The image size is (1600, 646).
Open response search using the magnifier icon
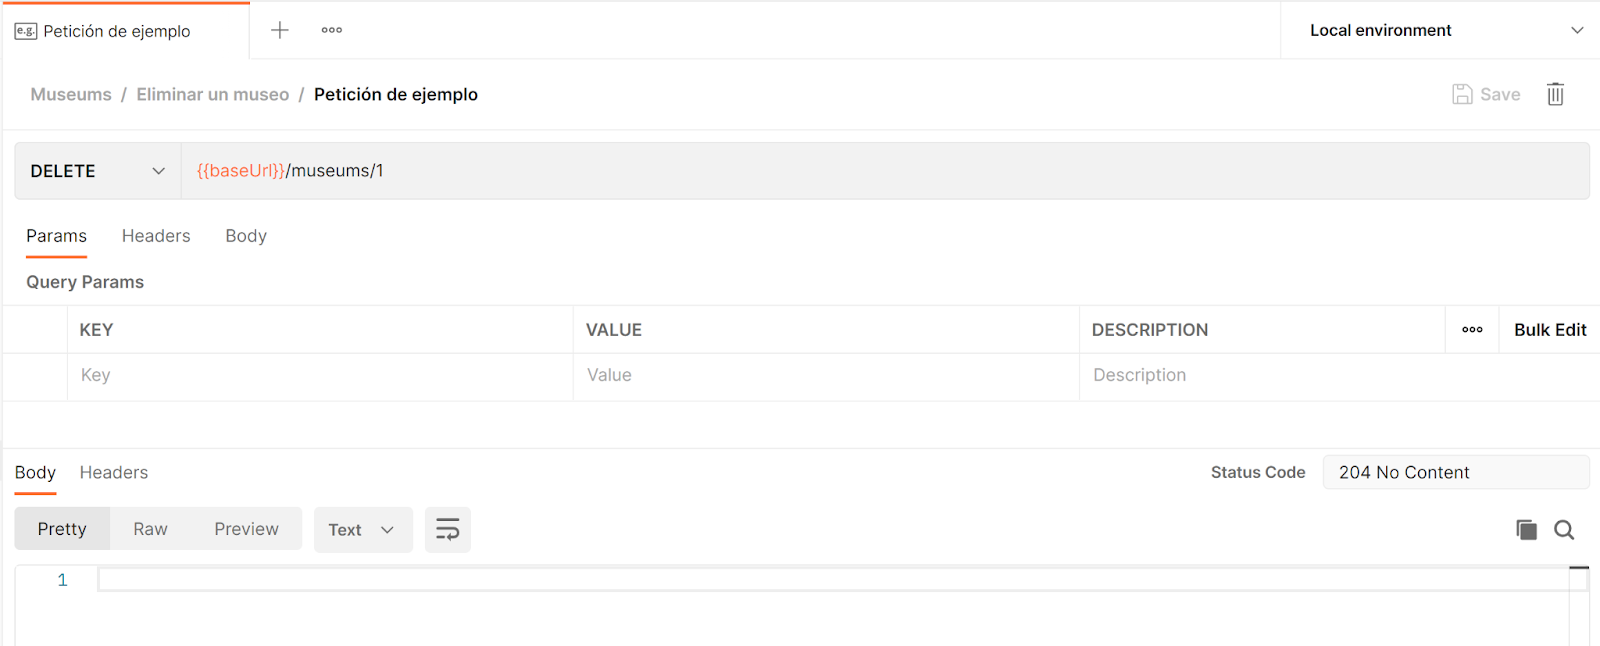pyautogui.click(x=1564, y=529)
